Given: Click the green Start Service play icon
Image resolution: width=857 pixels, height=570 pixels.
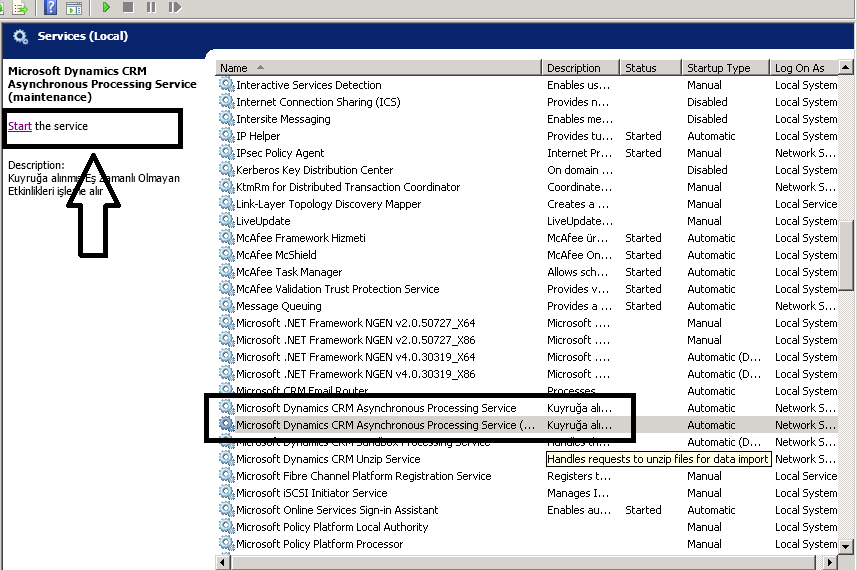Looking at the screenshot, I should (106, 7).
